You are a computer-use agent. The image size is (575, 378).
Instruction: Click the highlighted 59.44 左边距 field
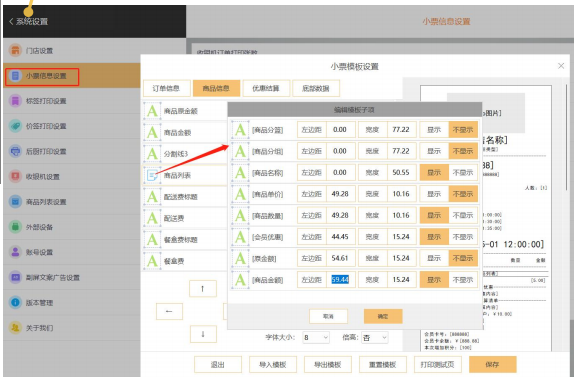coord(340,280)
